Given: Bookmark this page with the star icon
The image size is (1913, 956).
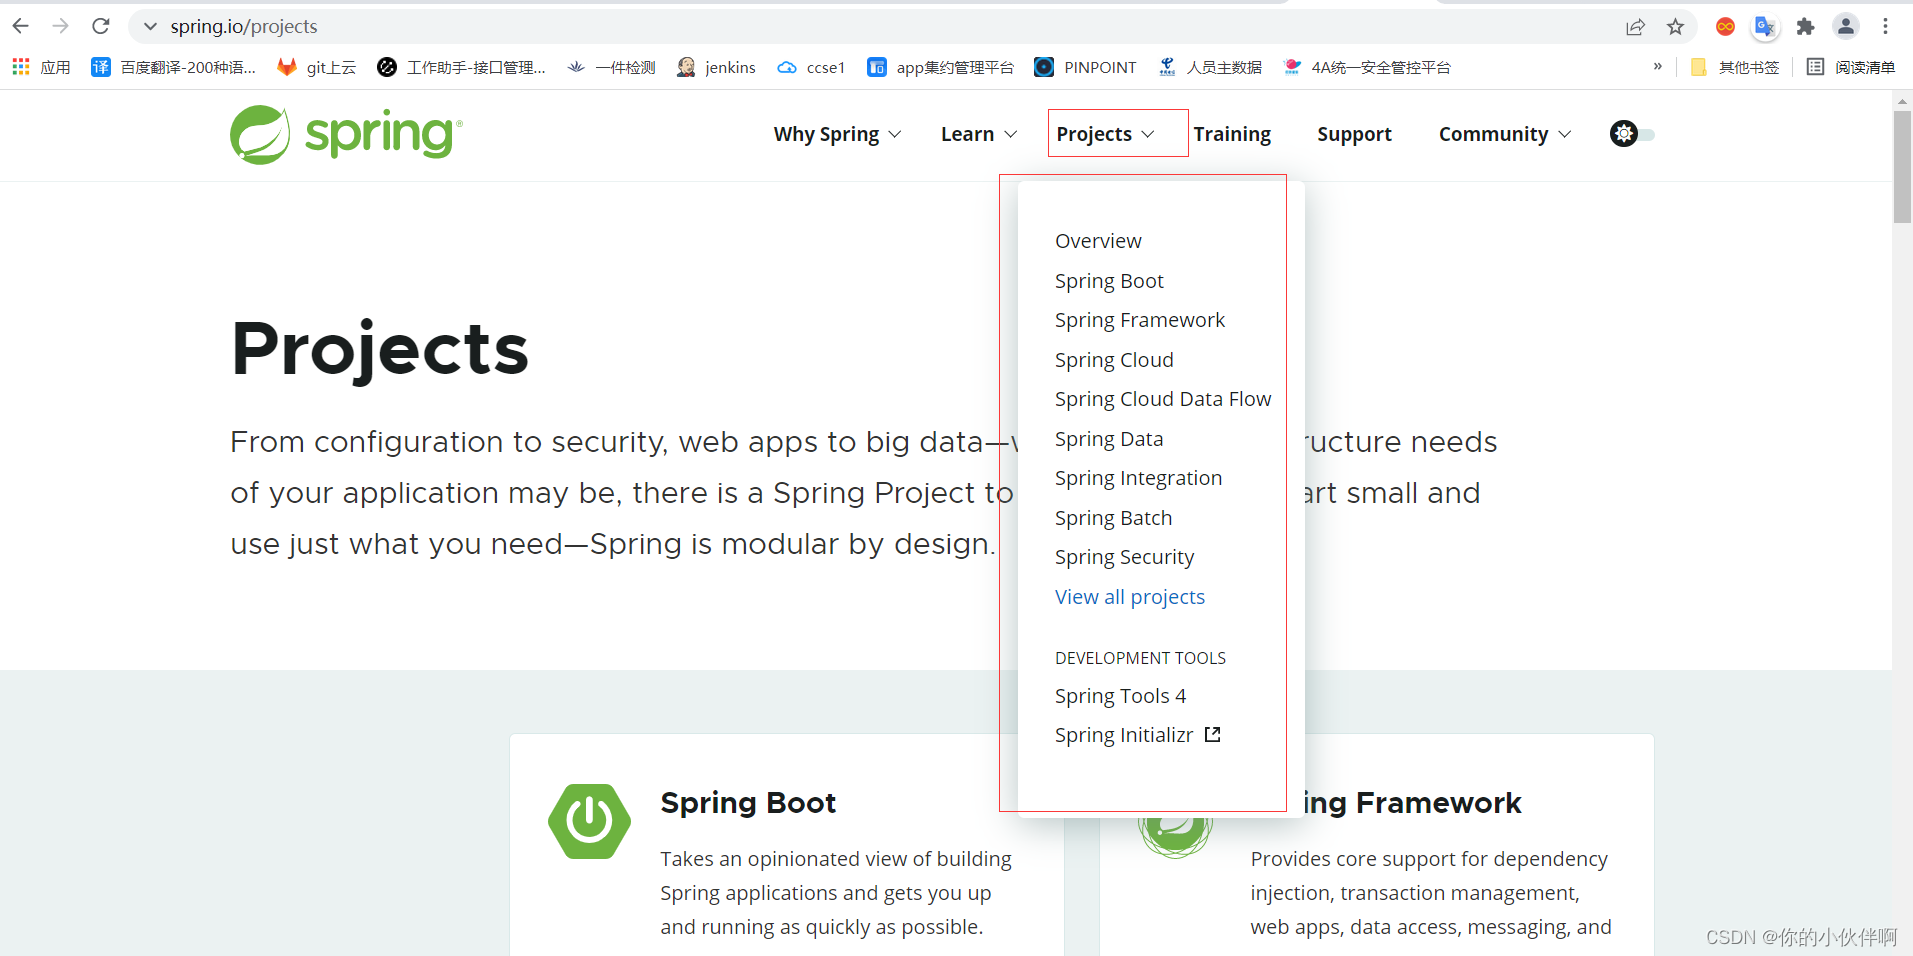Looking at the screenshot, I should 1676,27.
